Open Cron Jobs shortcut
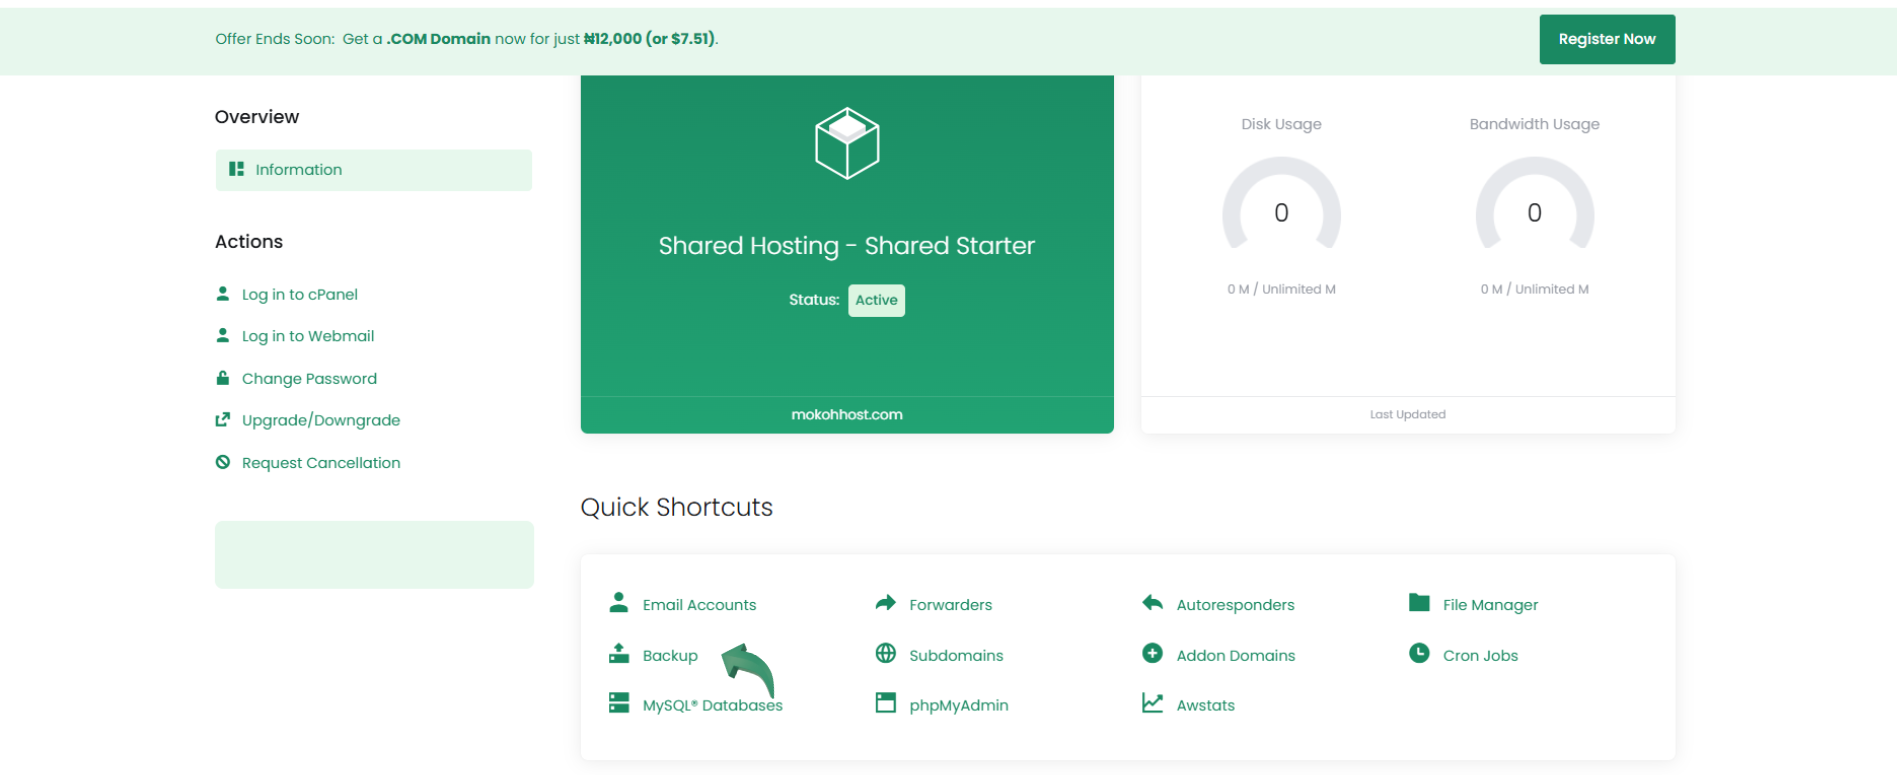 pos(1480,656)
